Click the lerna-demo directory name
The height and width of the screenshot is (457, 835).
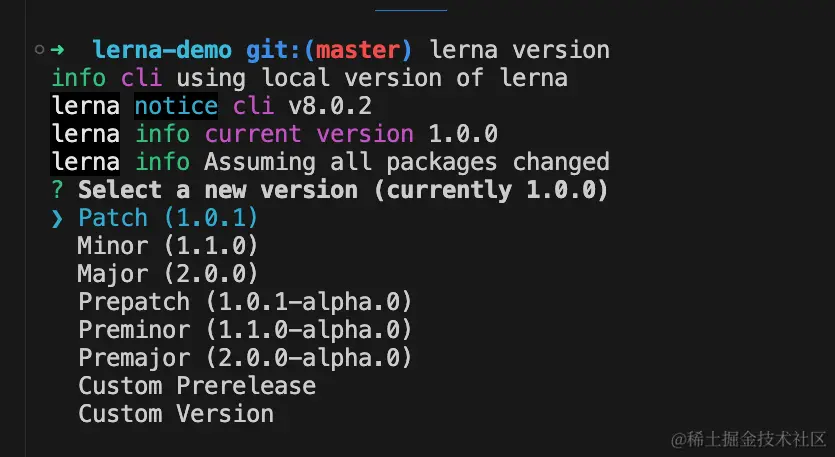click(x=162, y=50)
